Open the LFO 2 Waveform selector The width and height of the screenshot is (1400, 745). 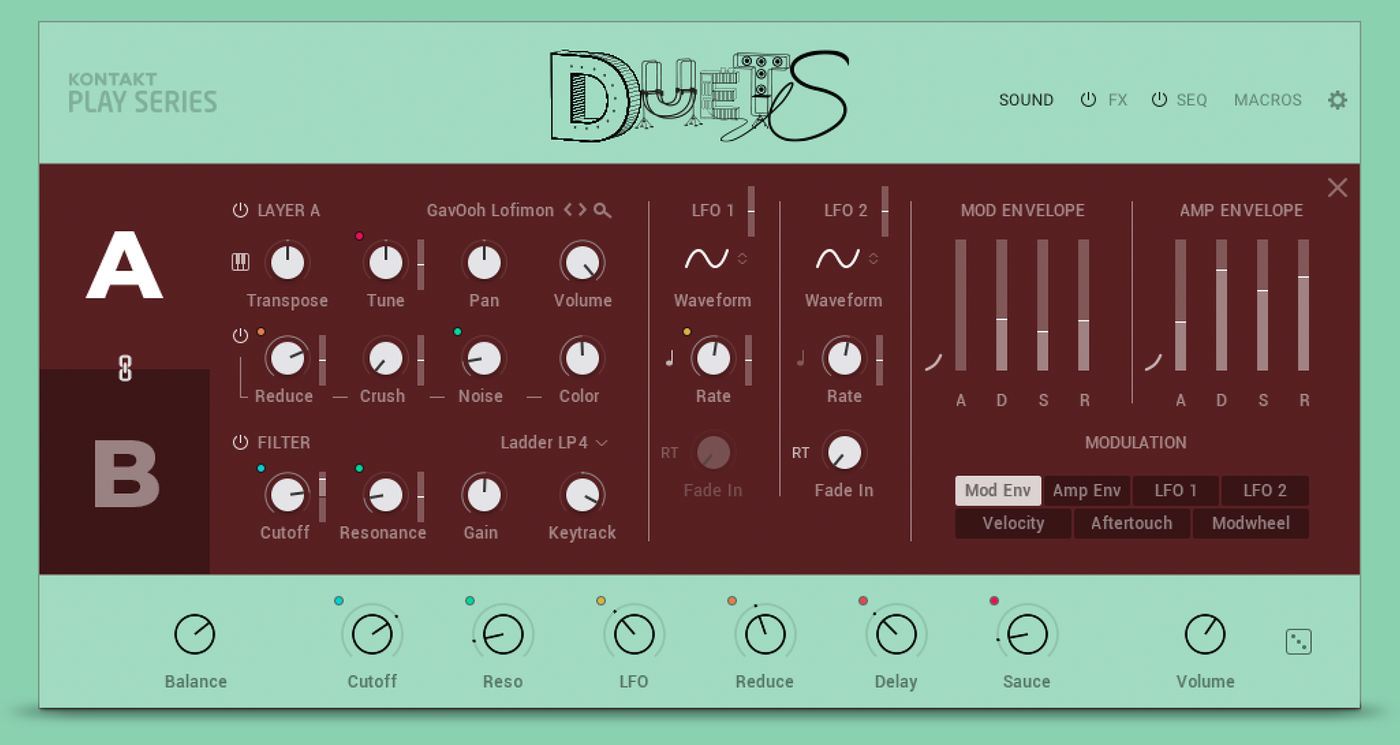point(848,259)
